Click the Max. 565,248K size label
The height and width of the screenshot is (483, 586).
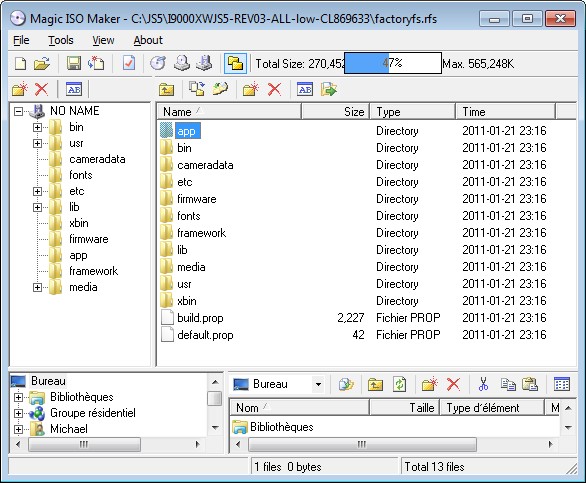478,64
